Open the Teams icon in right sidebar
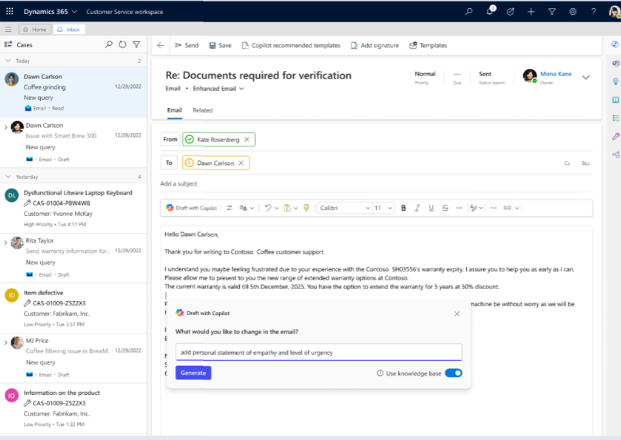The height and width of the screenshot is (440, 621). click(x=615, y=63)
